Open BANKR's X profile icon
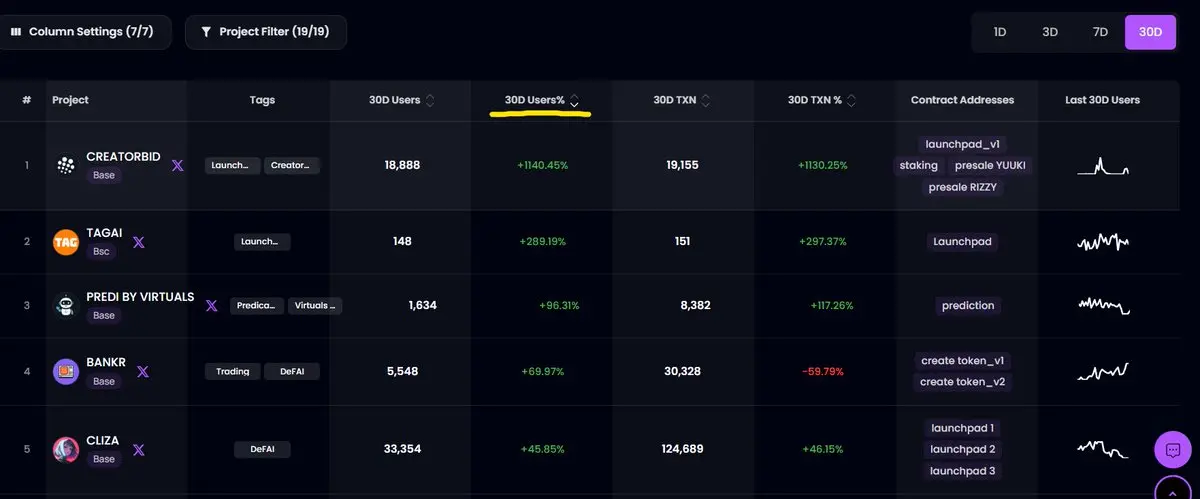The width and height of the screenshot is (1200, 499). click(143, 371)
